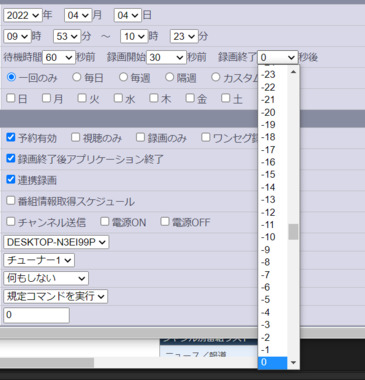
Task: Check the 水 (Wednesday) checkbox
Action: 118,98
